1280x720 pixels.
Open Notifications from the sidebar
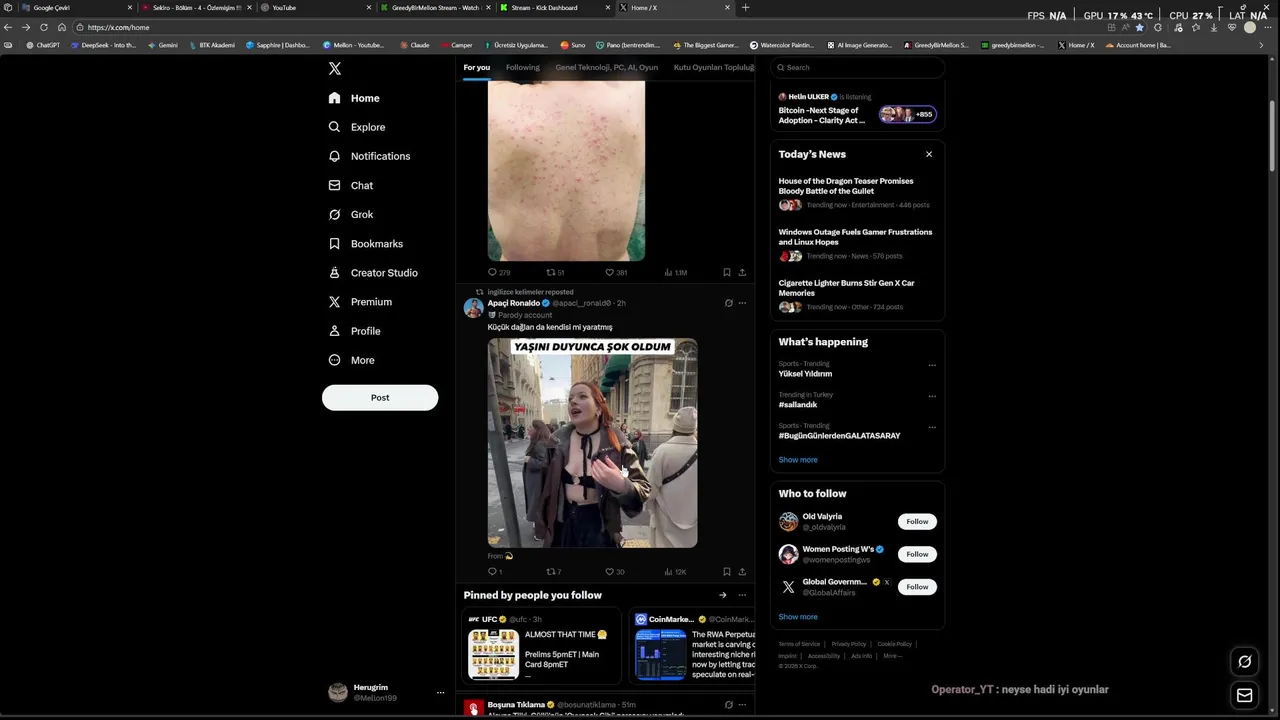(369, 156)
